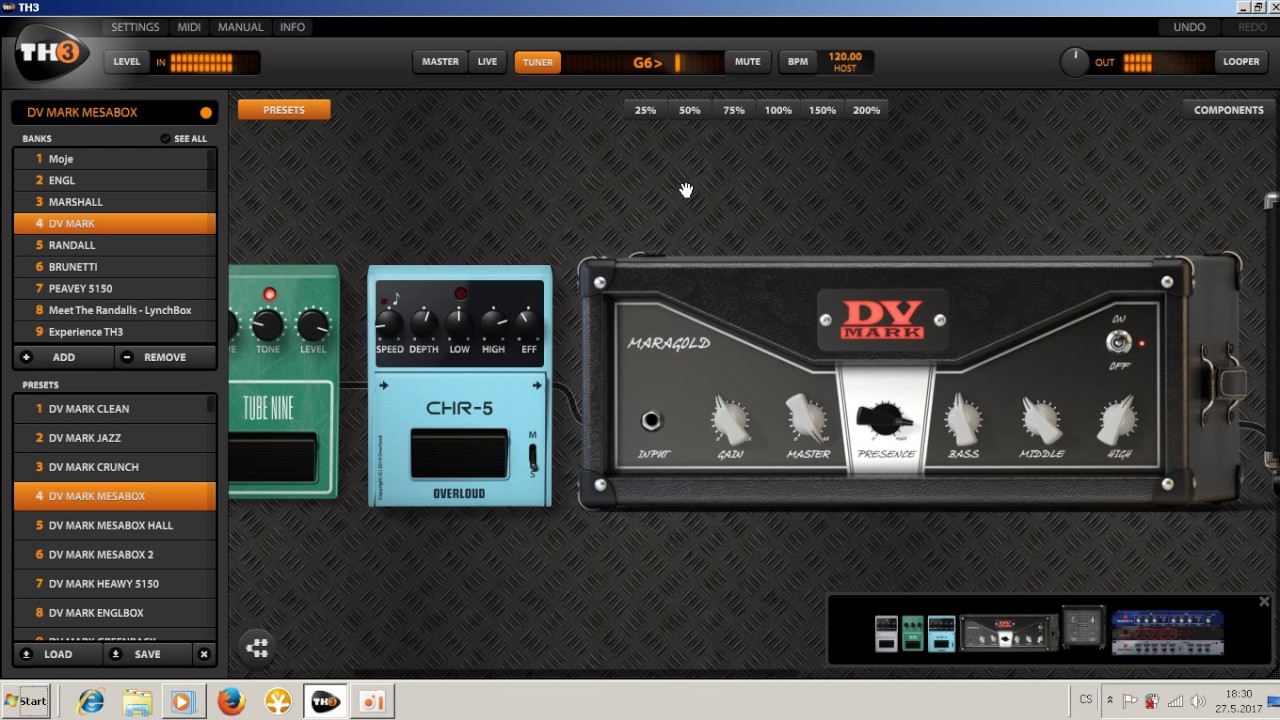Click the DV Mark logo on the amp

point(882,319)
